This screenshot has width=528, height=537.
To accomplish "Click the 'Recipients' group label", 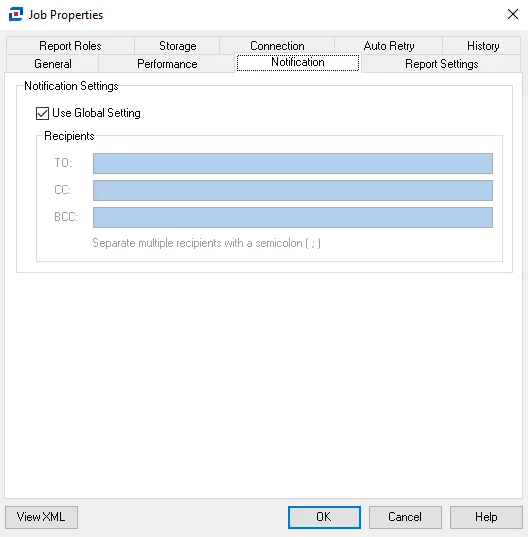I will [x=69, y=136].
